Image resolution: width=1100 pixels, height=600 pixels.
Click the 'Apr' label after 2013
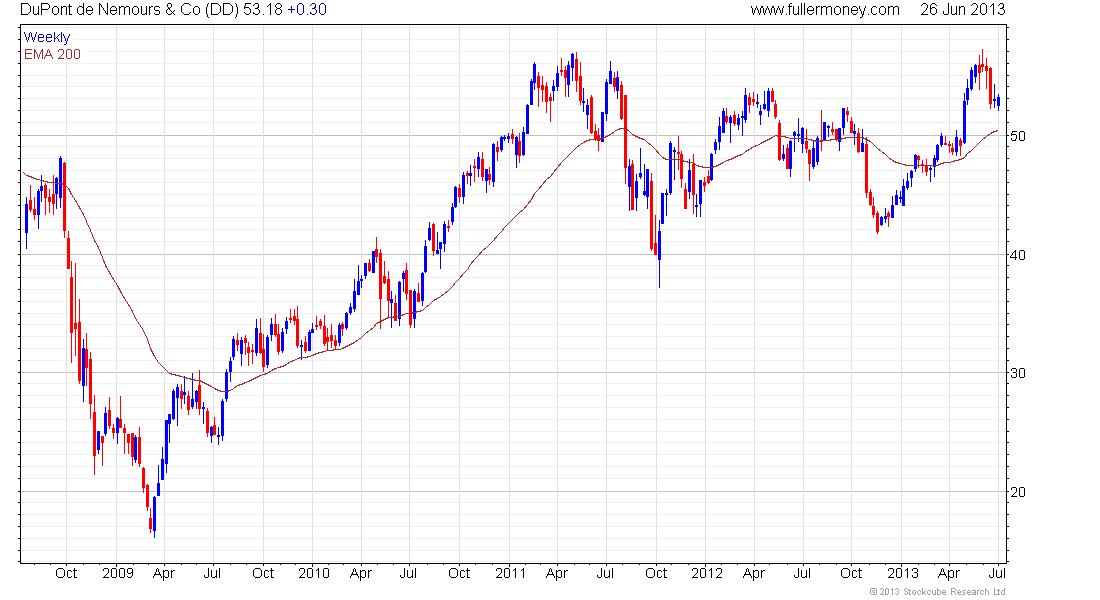pos(949,573)
